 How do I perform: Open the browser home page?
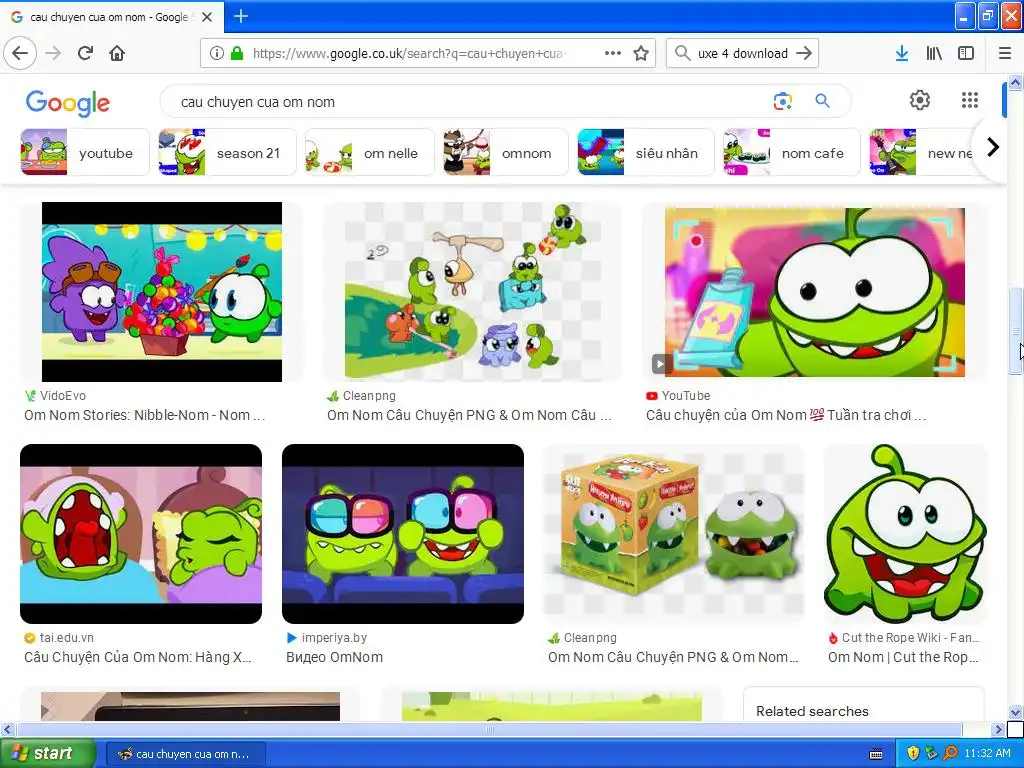(117, 54)
